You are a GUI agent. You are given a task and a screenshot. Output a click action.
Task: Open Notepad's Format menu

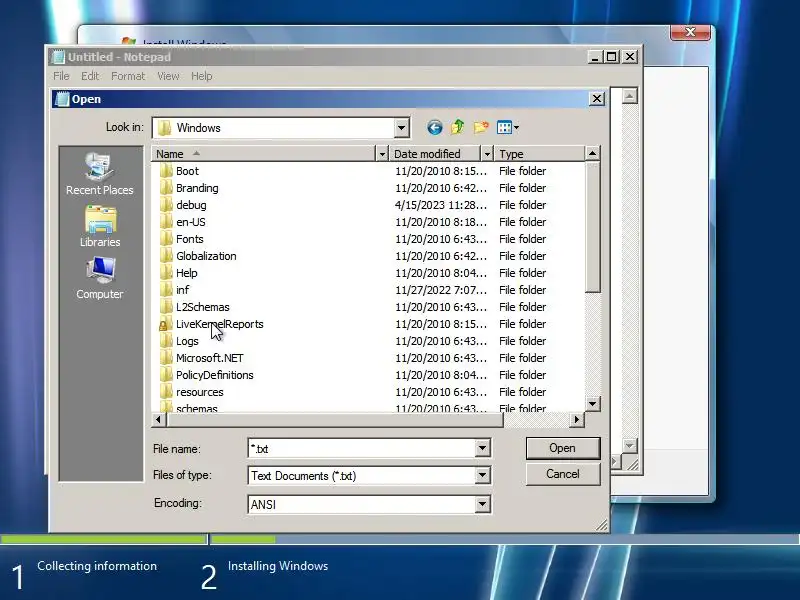click(128, 76)
